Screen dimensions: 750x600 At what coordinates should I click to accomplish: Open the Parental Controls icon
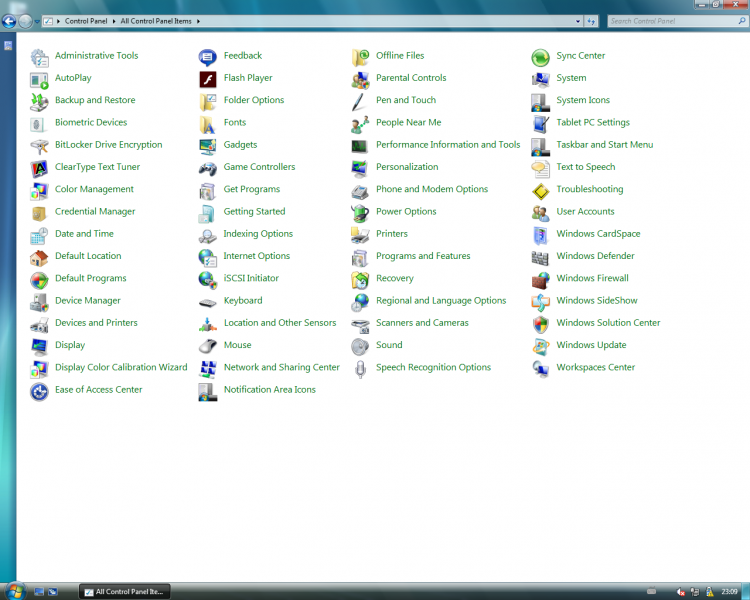pos(360,79)
